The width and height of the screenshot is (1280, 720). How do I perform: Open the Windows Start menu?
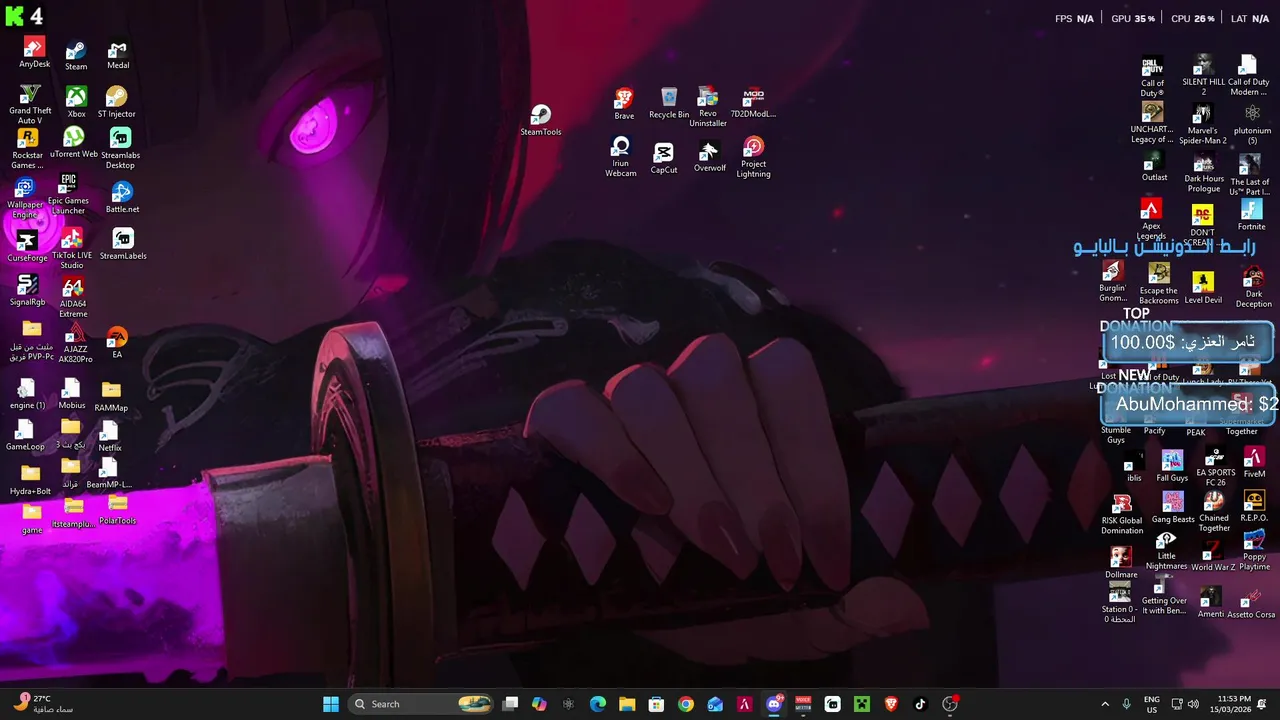click(331, 704)
